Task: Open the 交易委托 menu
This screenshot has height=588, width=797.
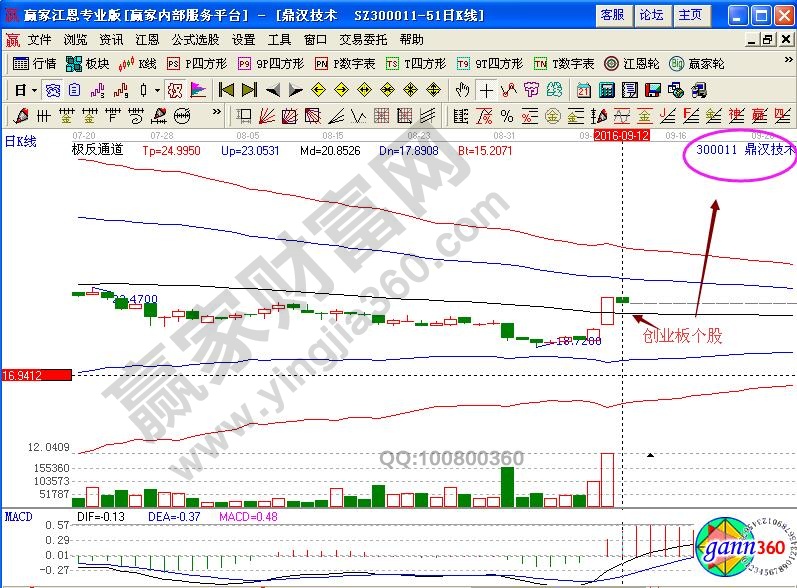Action: (363, 40)
